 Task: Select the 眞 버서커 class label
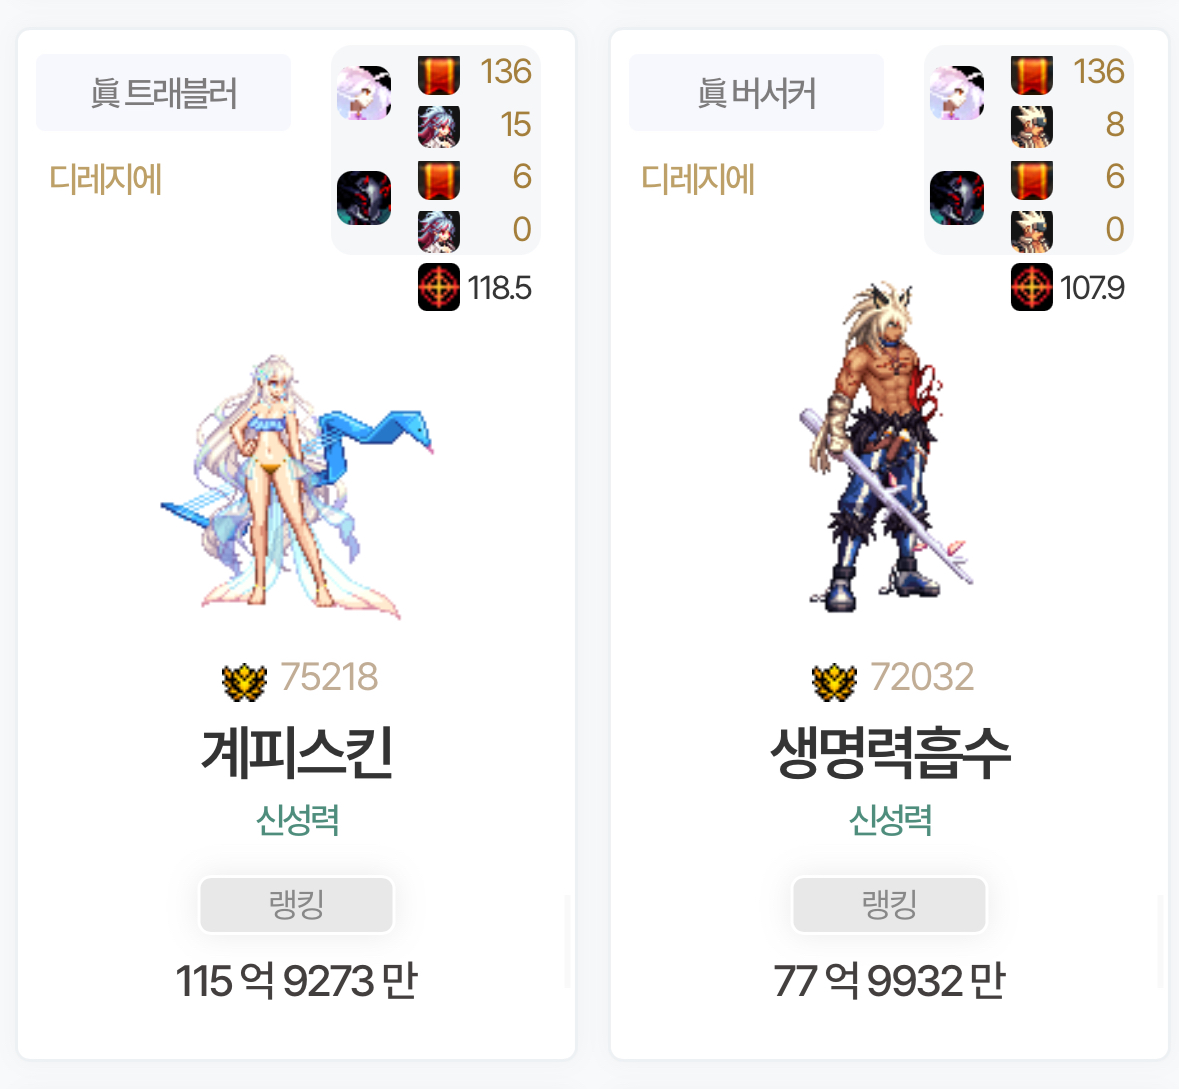pyautogui.click(x=756, y=93)
